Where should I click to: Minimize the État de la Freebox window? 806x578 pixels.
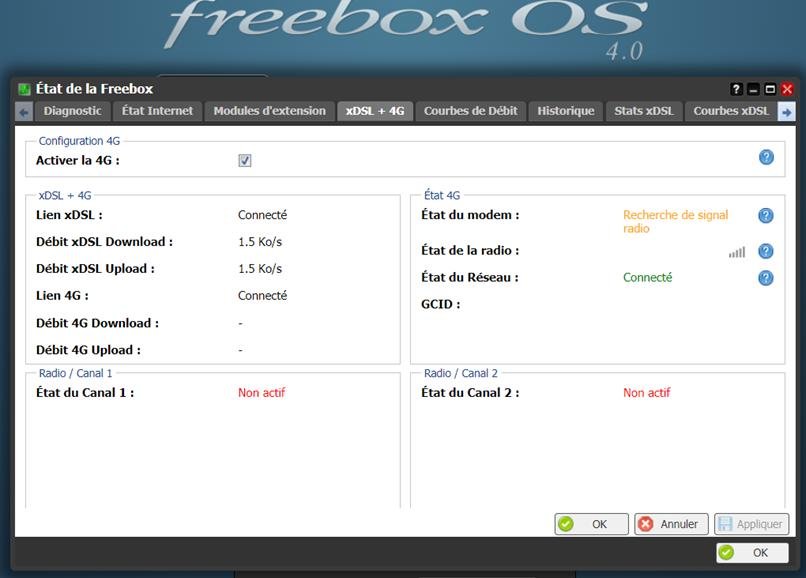(754, 89)
